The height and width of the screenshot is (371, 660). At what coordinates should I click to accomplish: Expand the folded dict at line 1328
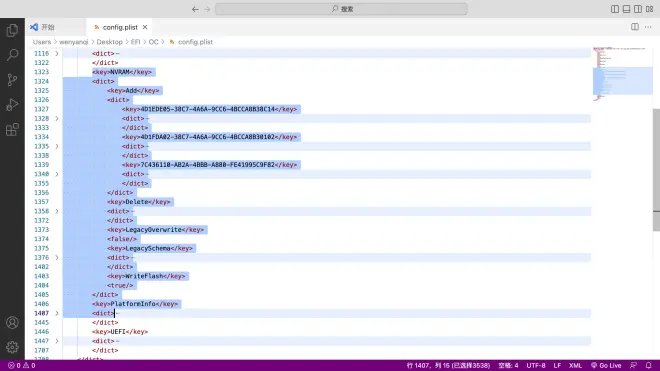coord(57,118)
